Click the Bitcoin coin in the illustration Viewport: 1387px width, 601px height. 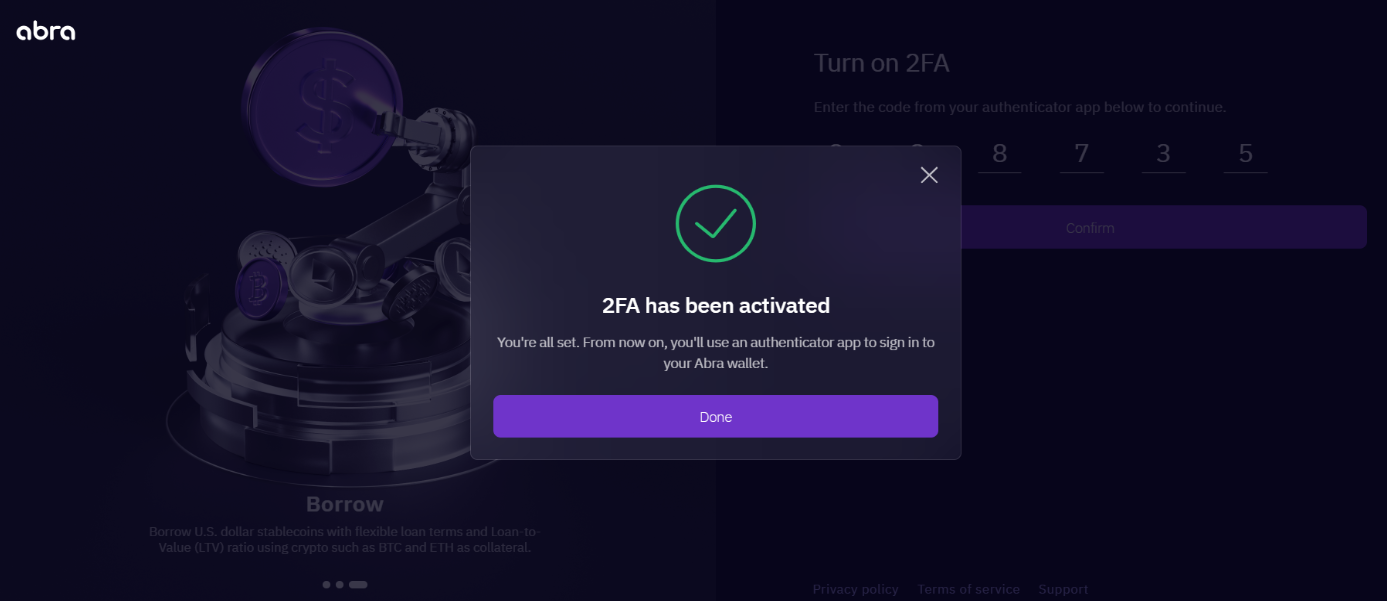(x=261, y=291)
